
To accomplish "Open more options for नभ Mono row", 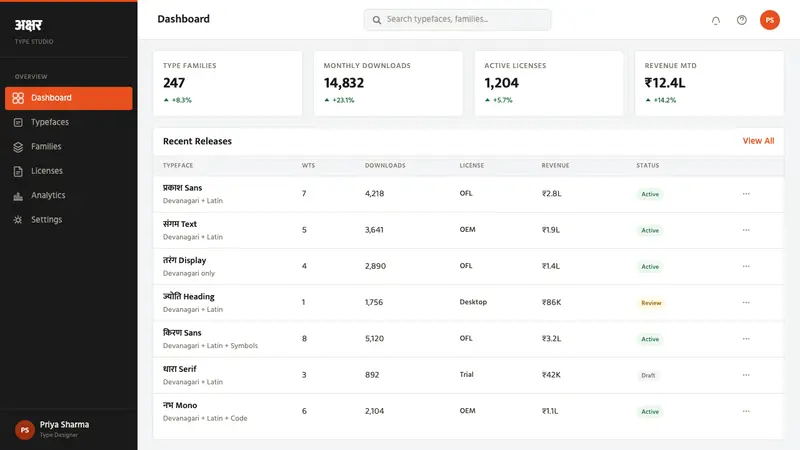I will click(x=746, y=411).
